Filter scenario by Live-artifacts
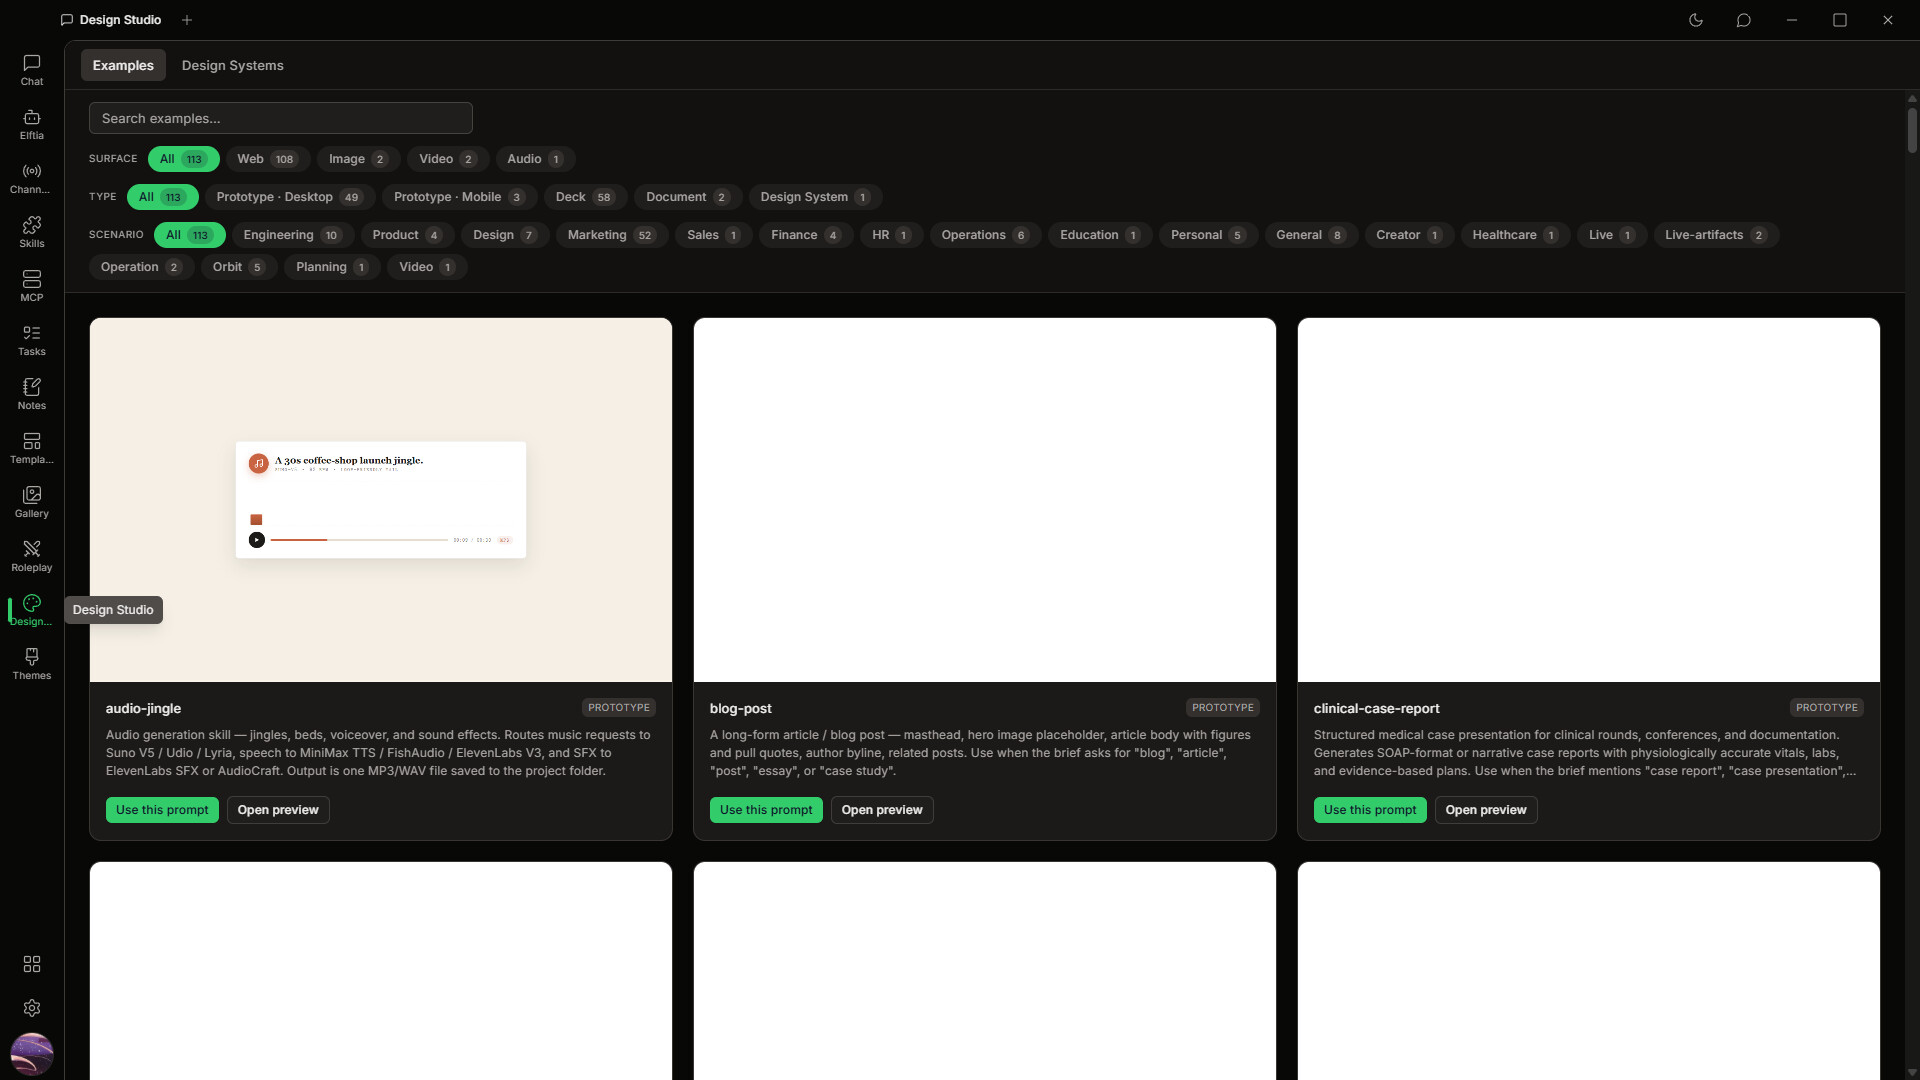 [1716, 235]
